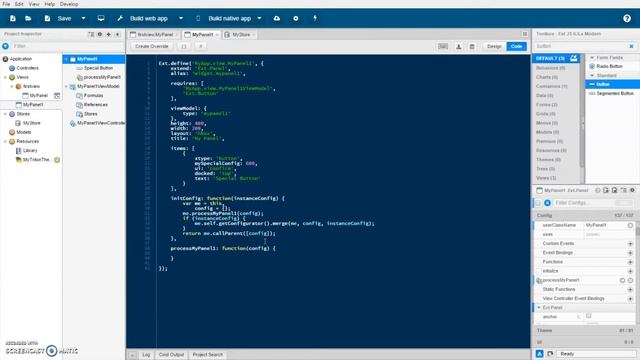Collapse the Views tree node

(5, 77)
